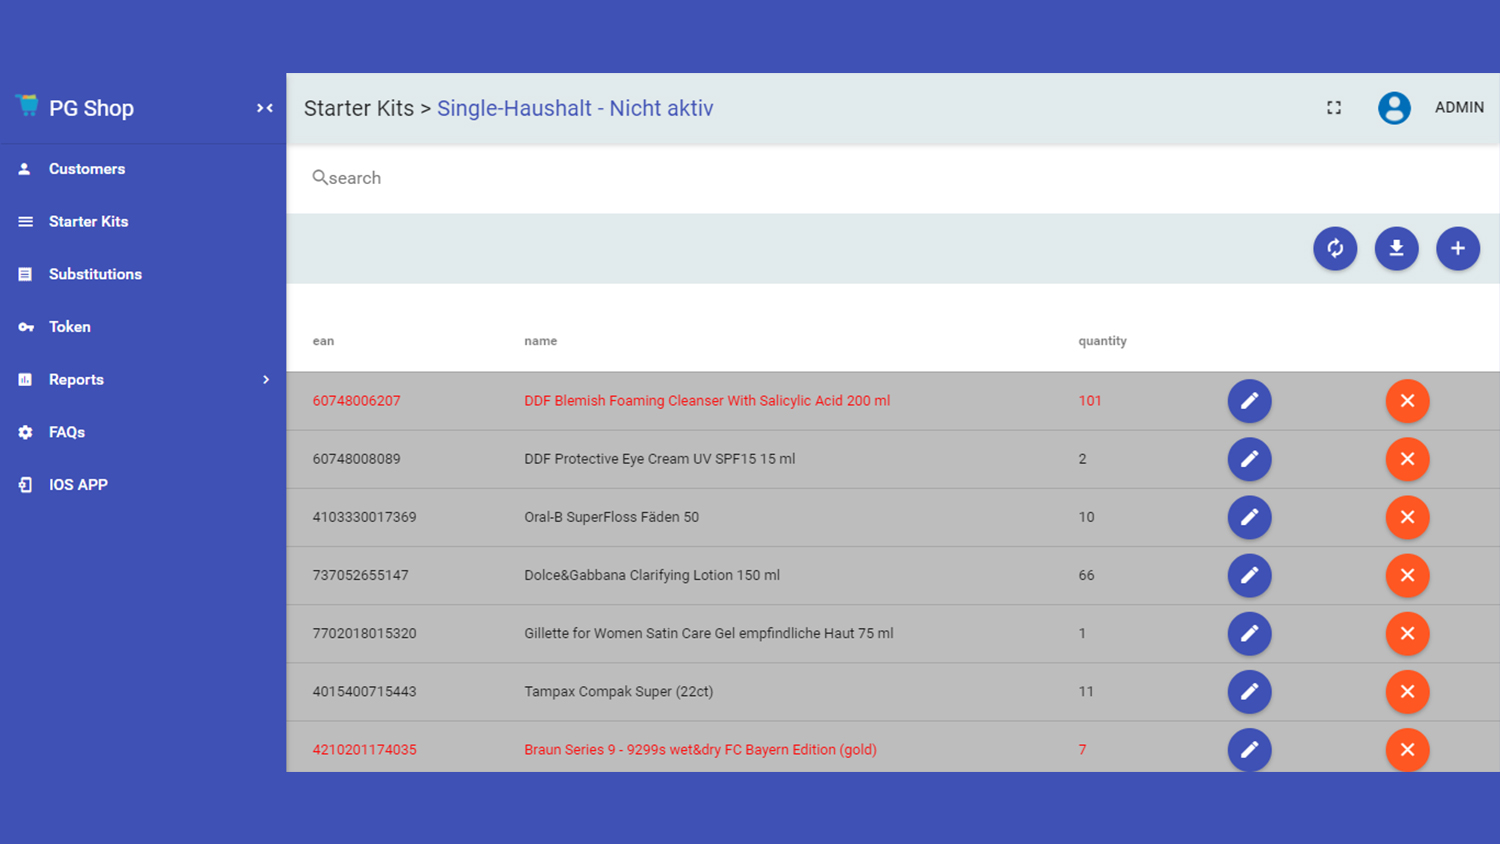Sort by the name column header
Viewport: 1500px width, 844px height.
click(540, 341)
